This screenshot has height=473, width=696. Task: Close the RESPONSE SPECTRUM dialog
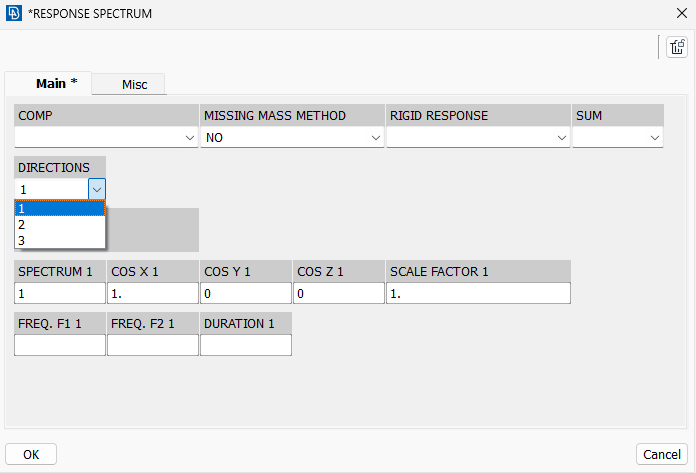(682, 13)
